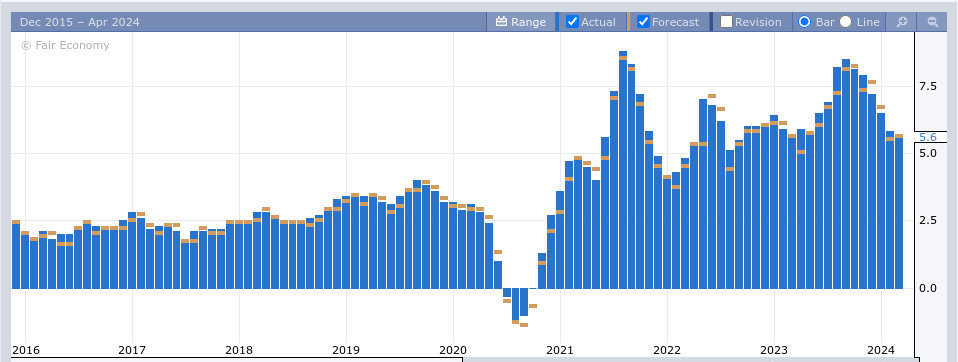Click the Dec 2015 – Apr 2024 range text
Image resolution: width=958 pixels, height=362 pixels.
coord(79,22)
